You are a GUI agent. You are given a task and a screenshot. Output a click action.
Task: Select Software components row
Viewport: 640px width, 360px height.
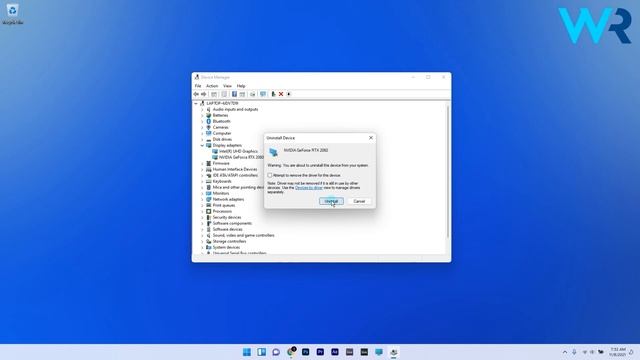pos(232,223)
